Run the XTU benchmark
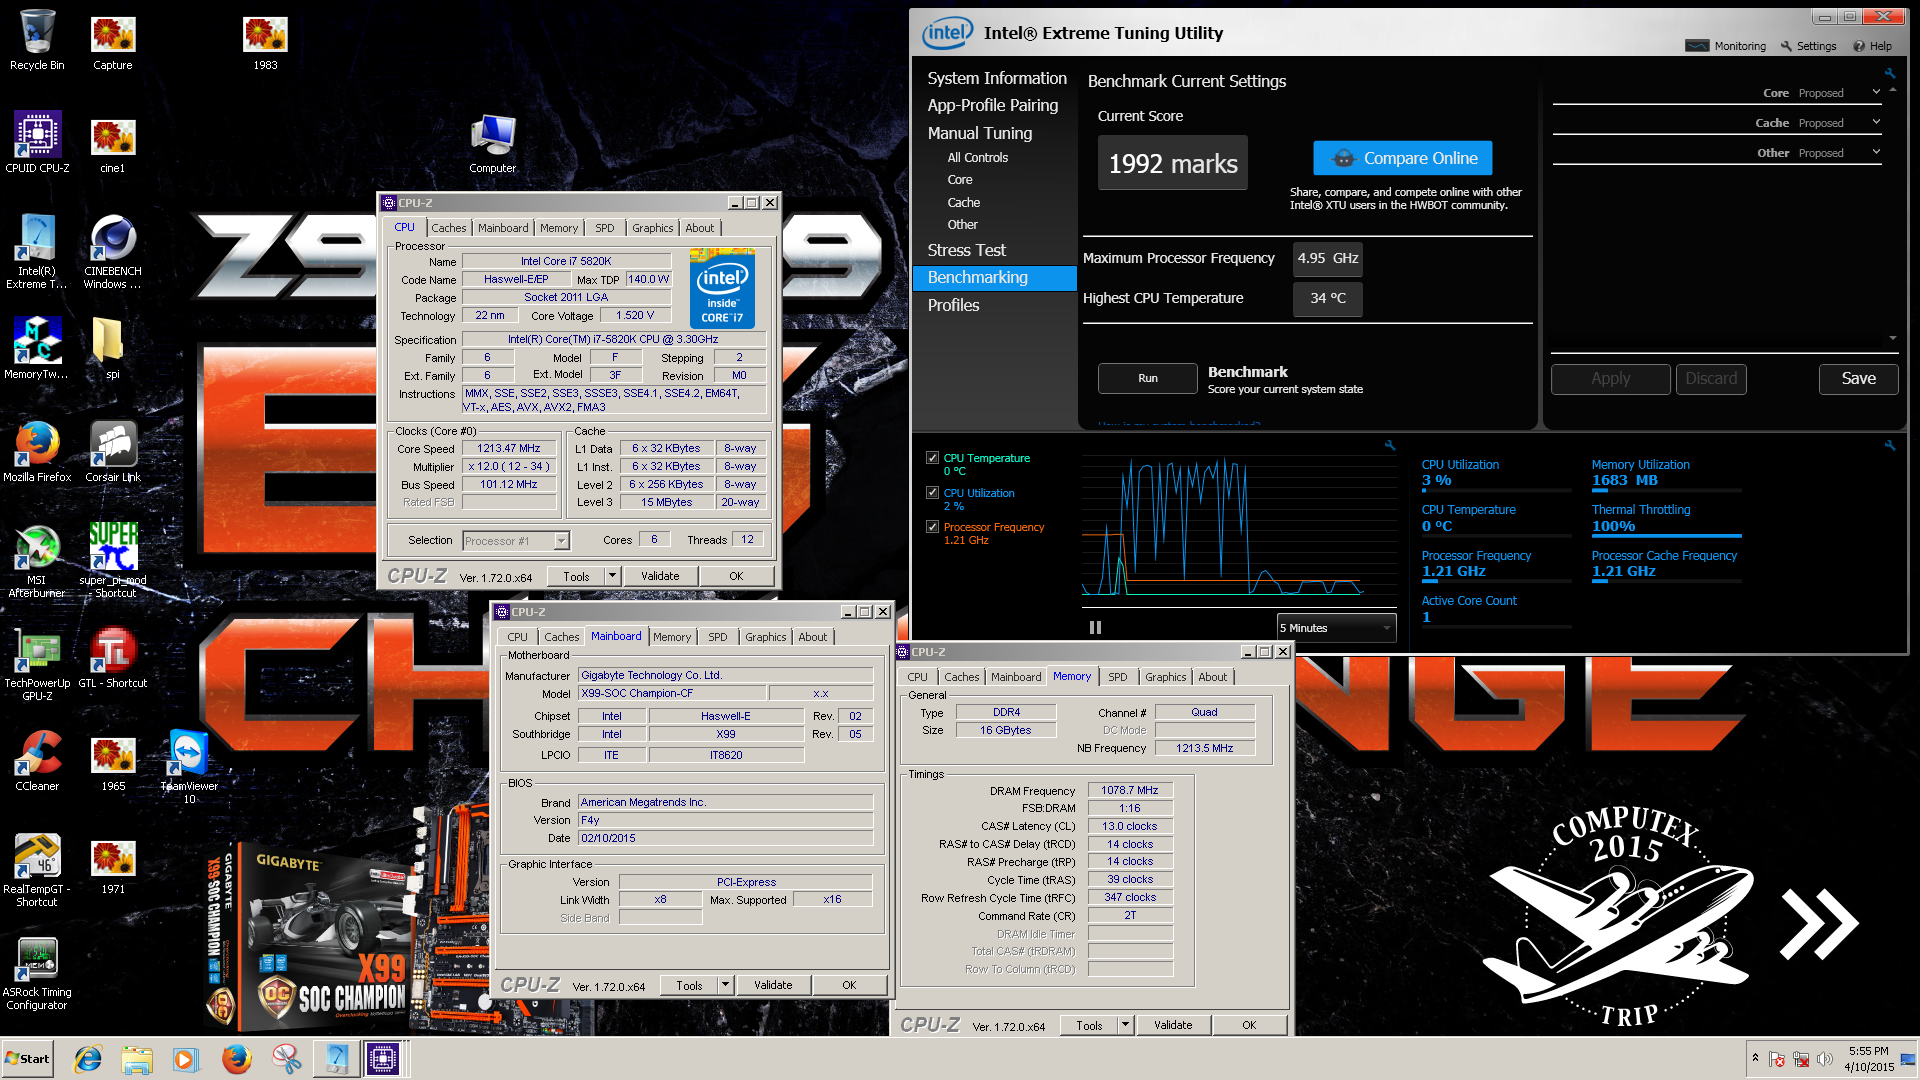 [x=1148, y=378]
